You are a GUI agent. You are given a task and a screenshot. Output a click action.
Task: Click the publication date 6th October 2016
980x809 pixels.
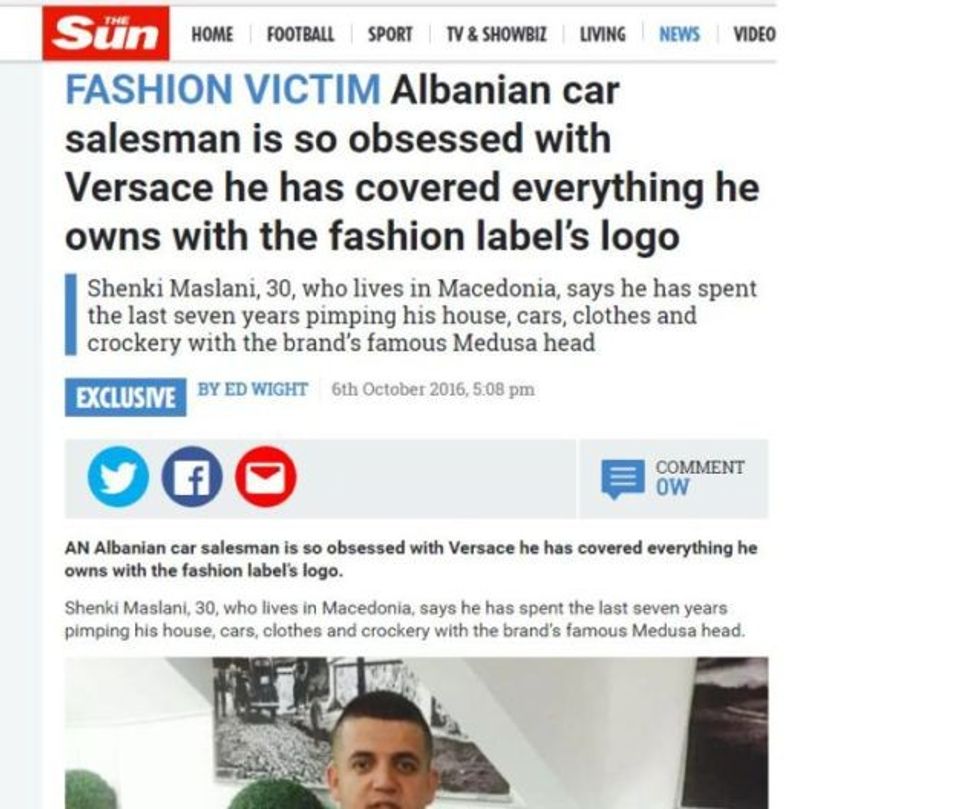433,389
